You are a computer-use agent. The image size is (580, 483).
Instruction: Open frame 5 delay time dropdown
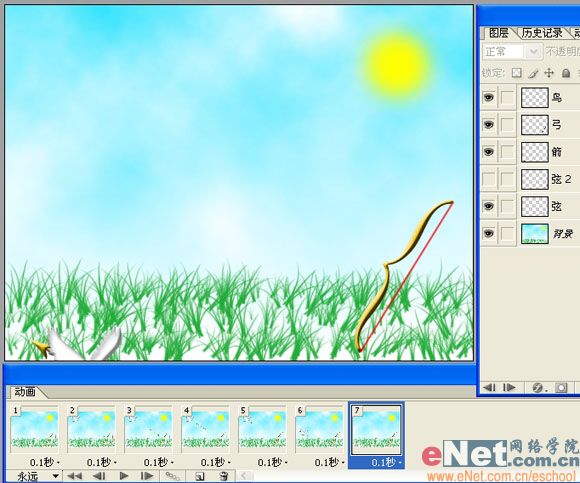[x=273, y=462]
